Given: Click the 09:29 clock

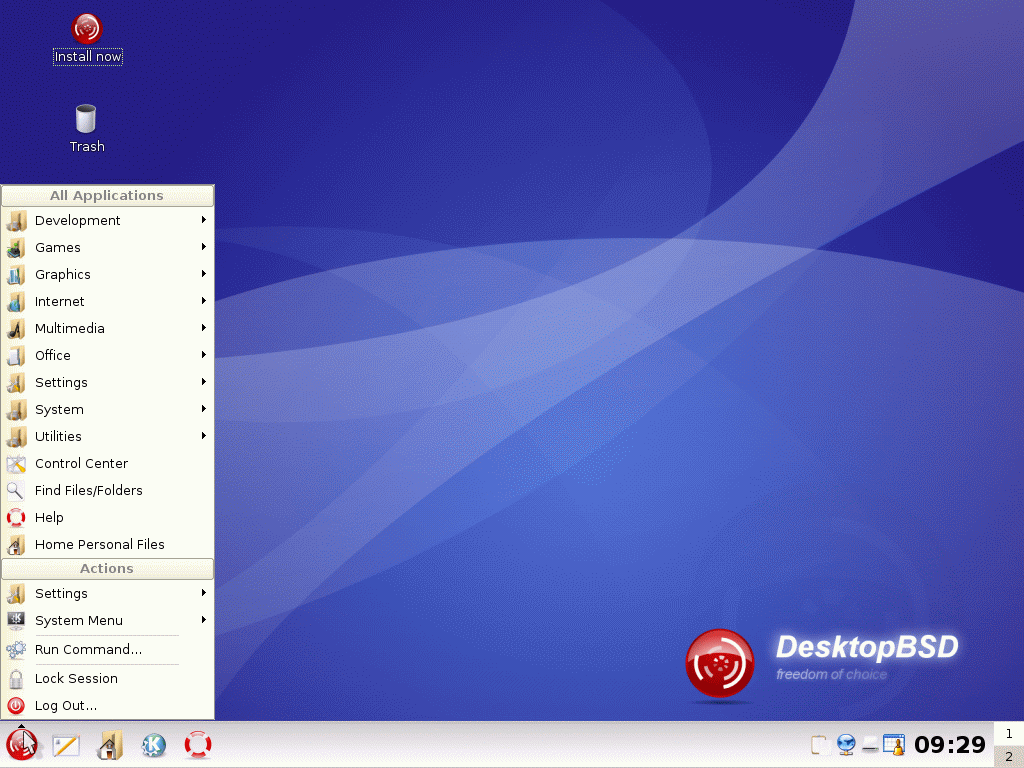Looking at the screenshot, I should click(950, 744).
